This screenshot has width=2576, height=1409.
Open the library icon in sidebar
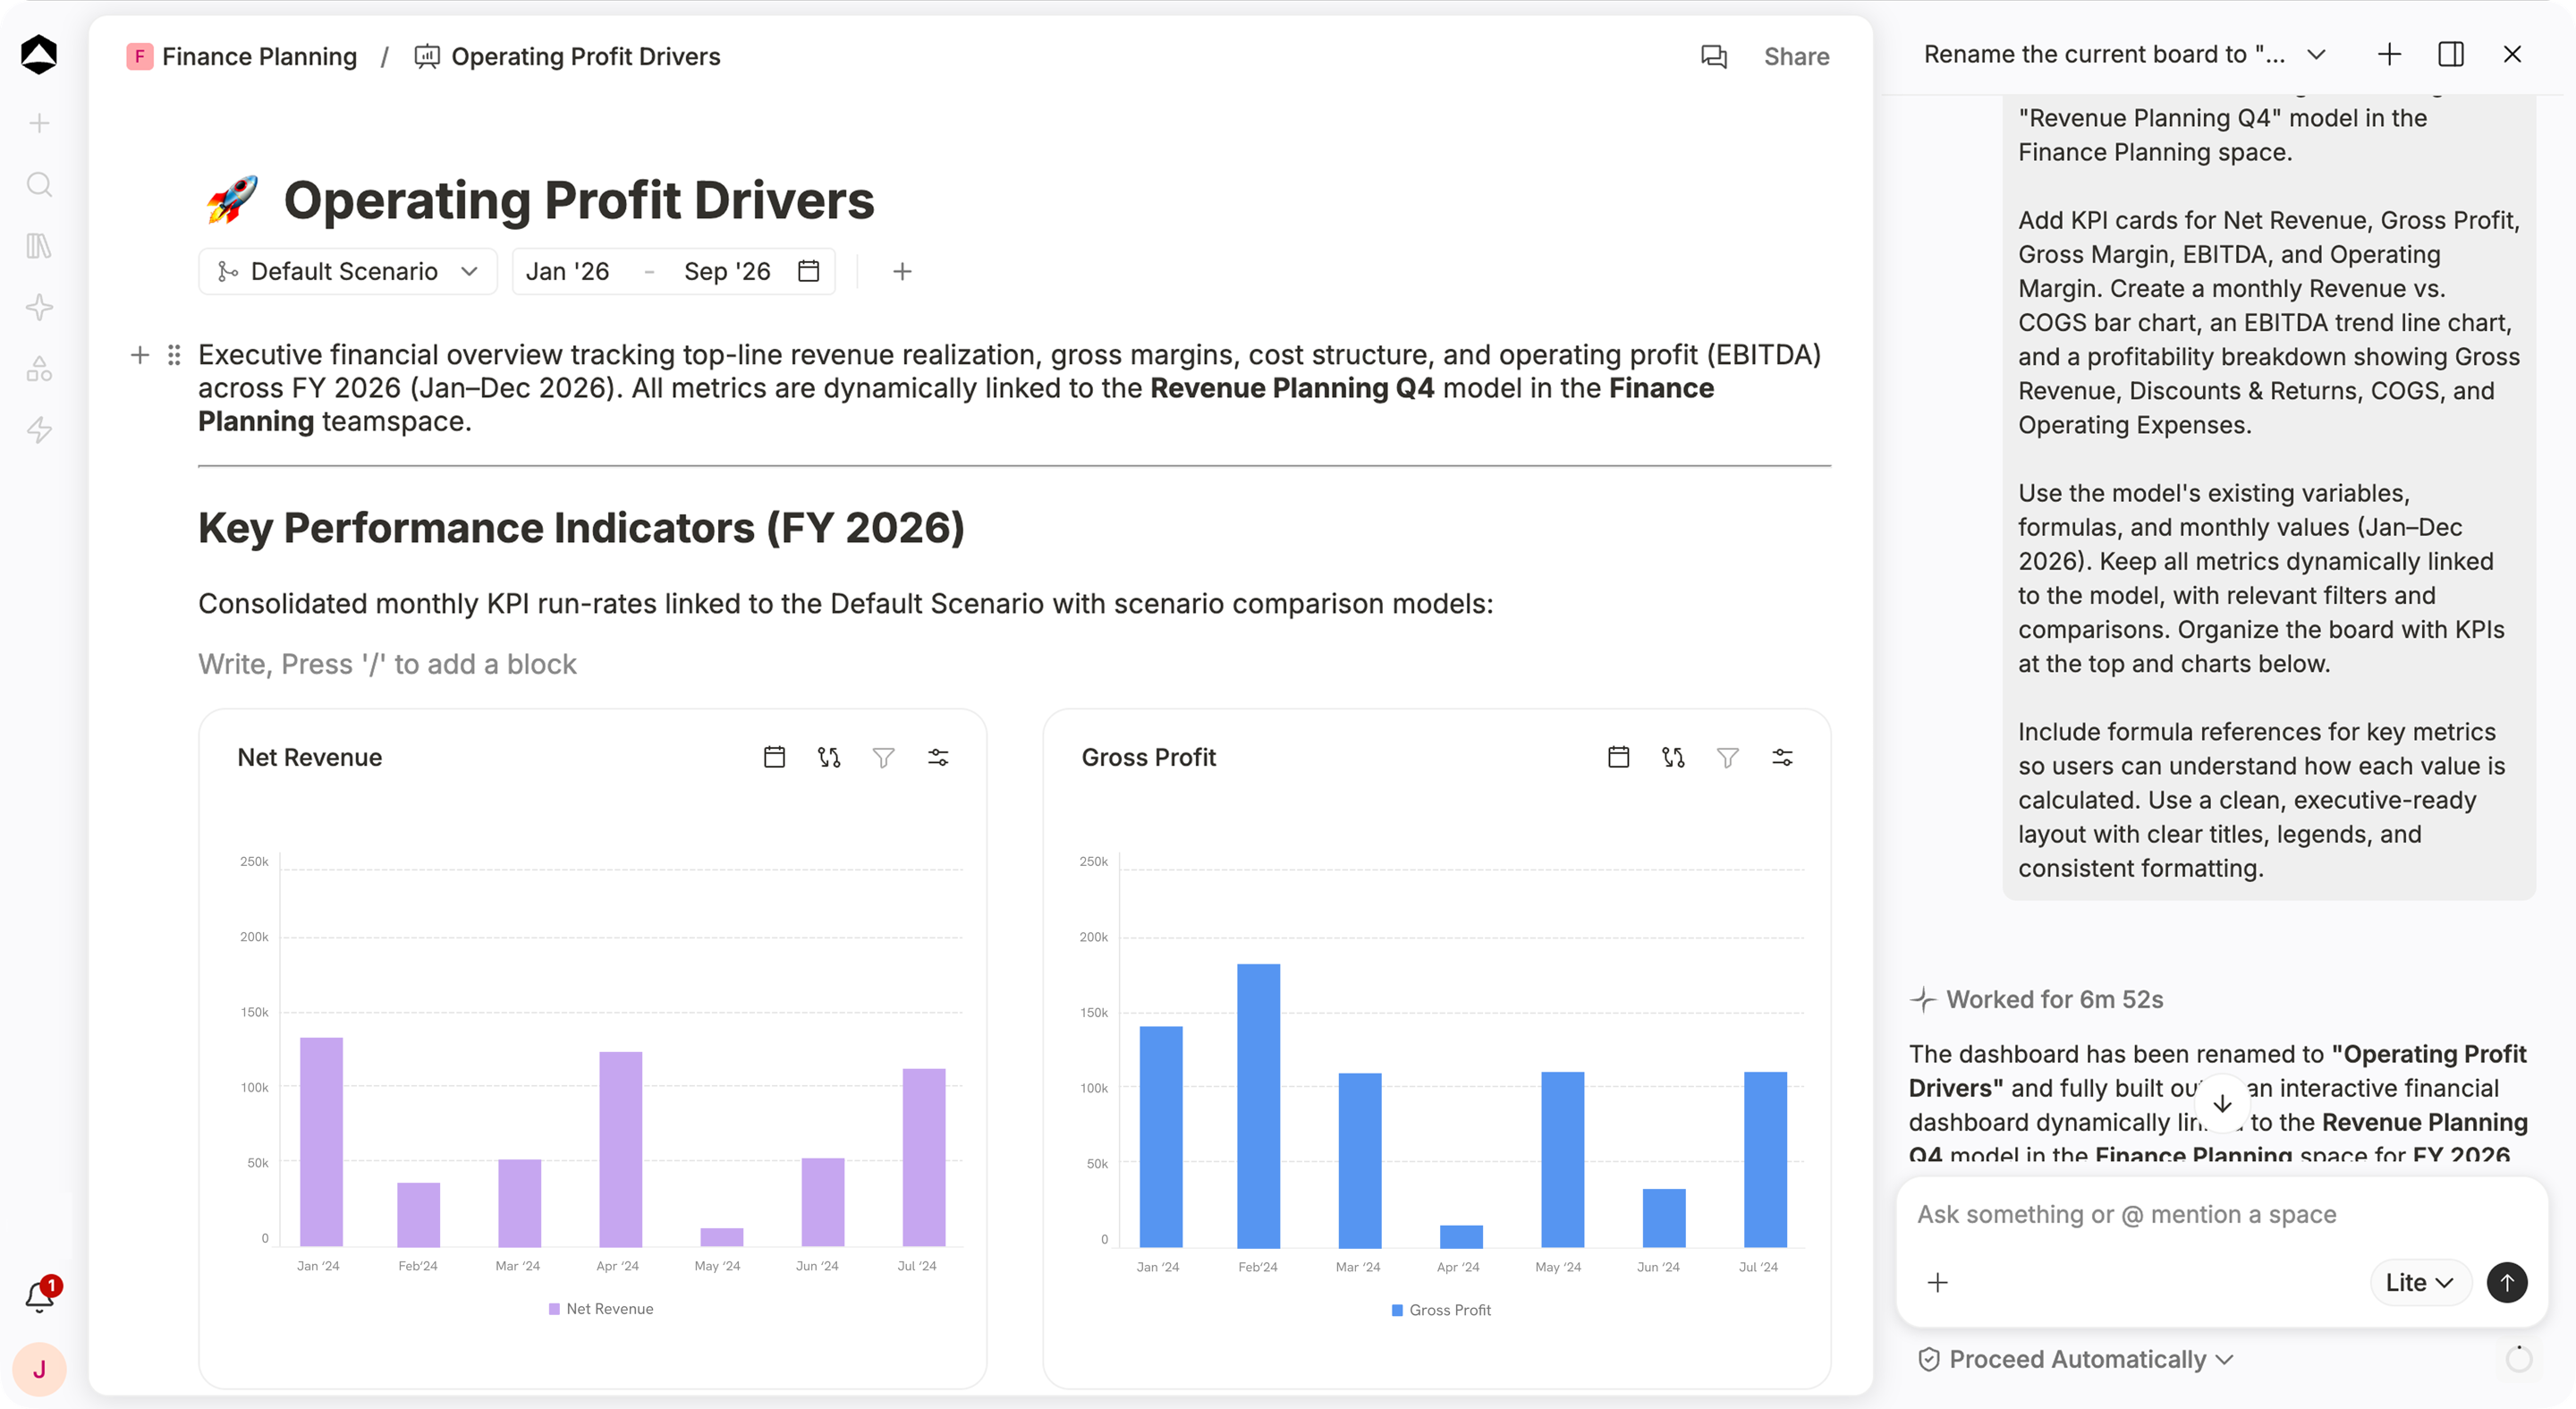pos(39,246)
